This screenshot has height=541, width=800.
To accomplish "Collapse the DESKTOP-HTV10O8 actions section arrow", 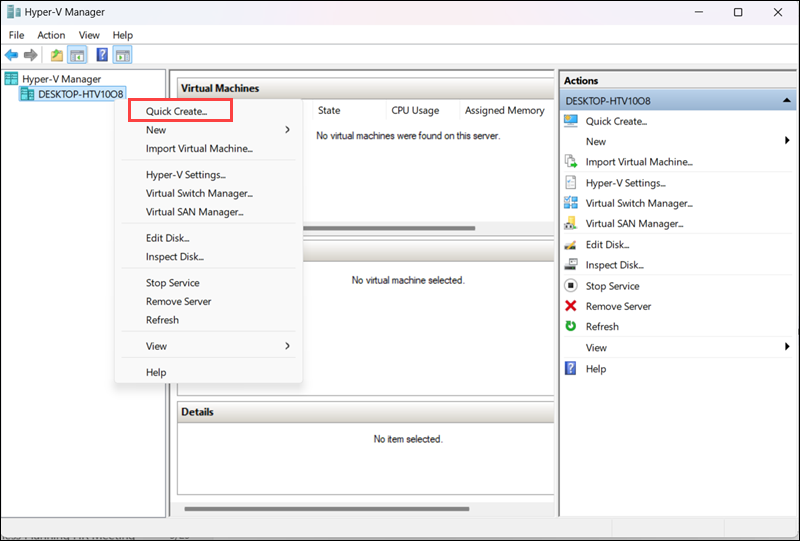I will [x=787, y=101].
